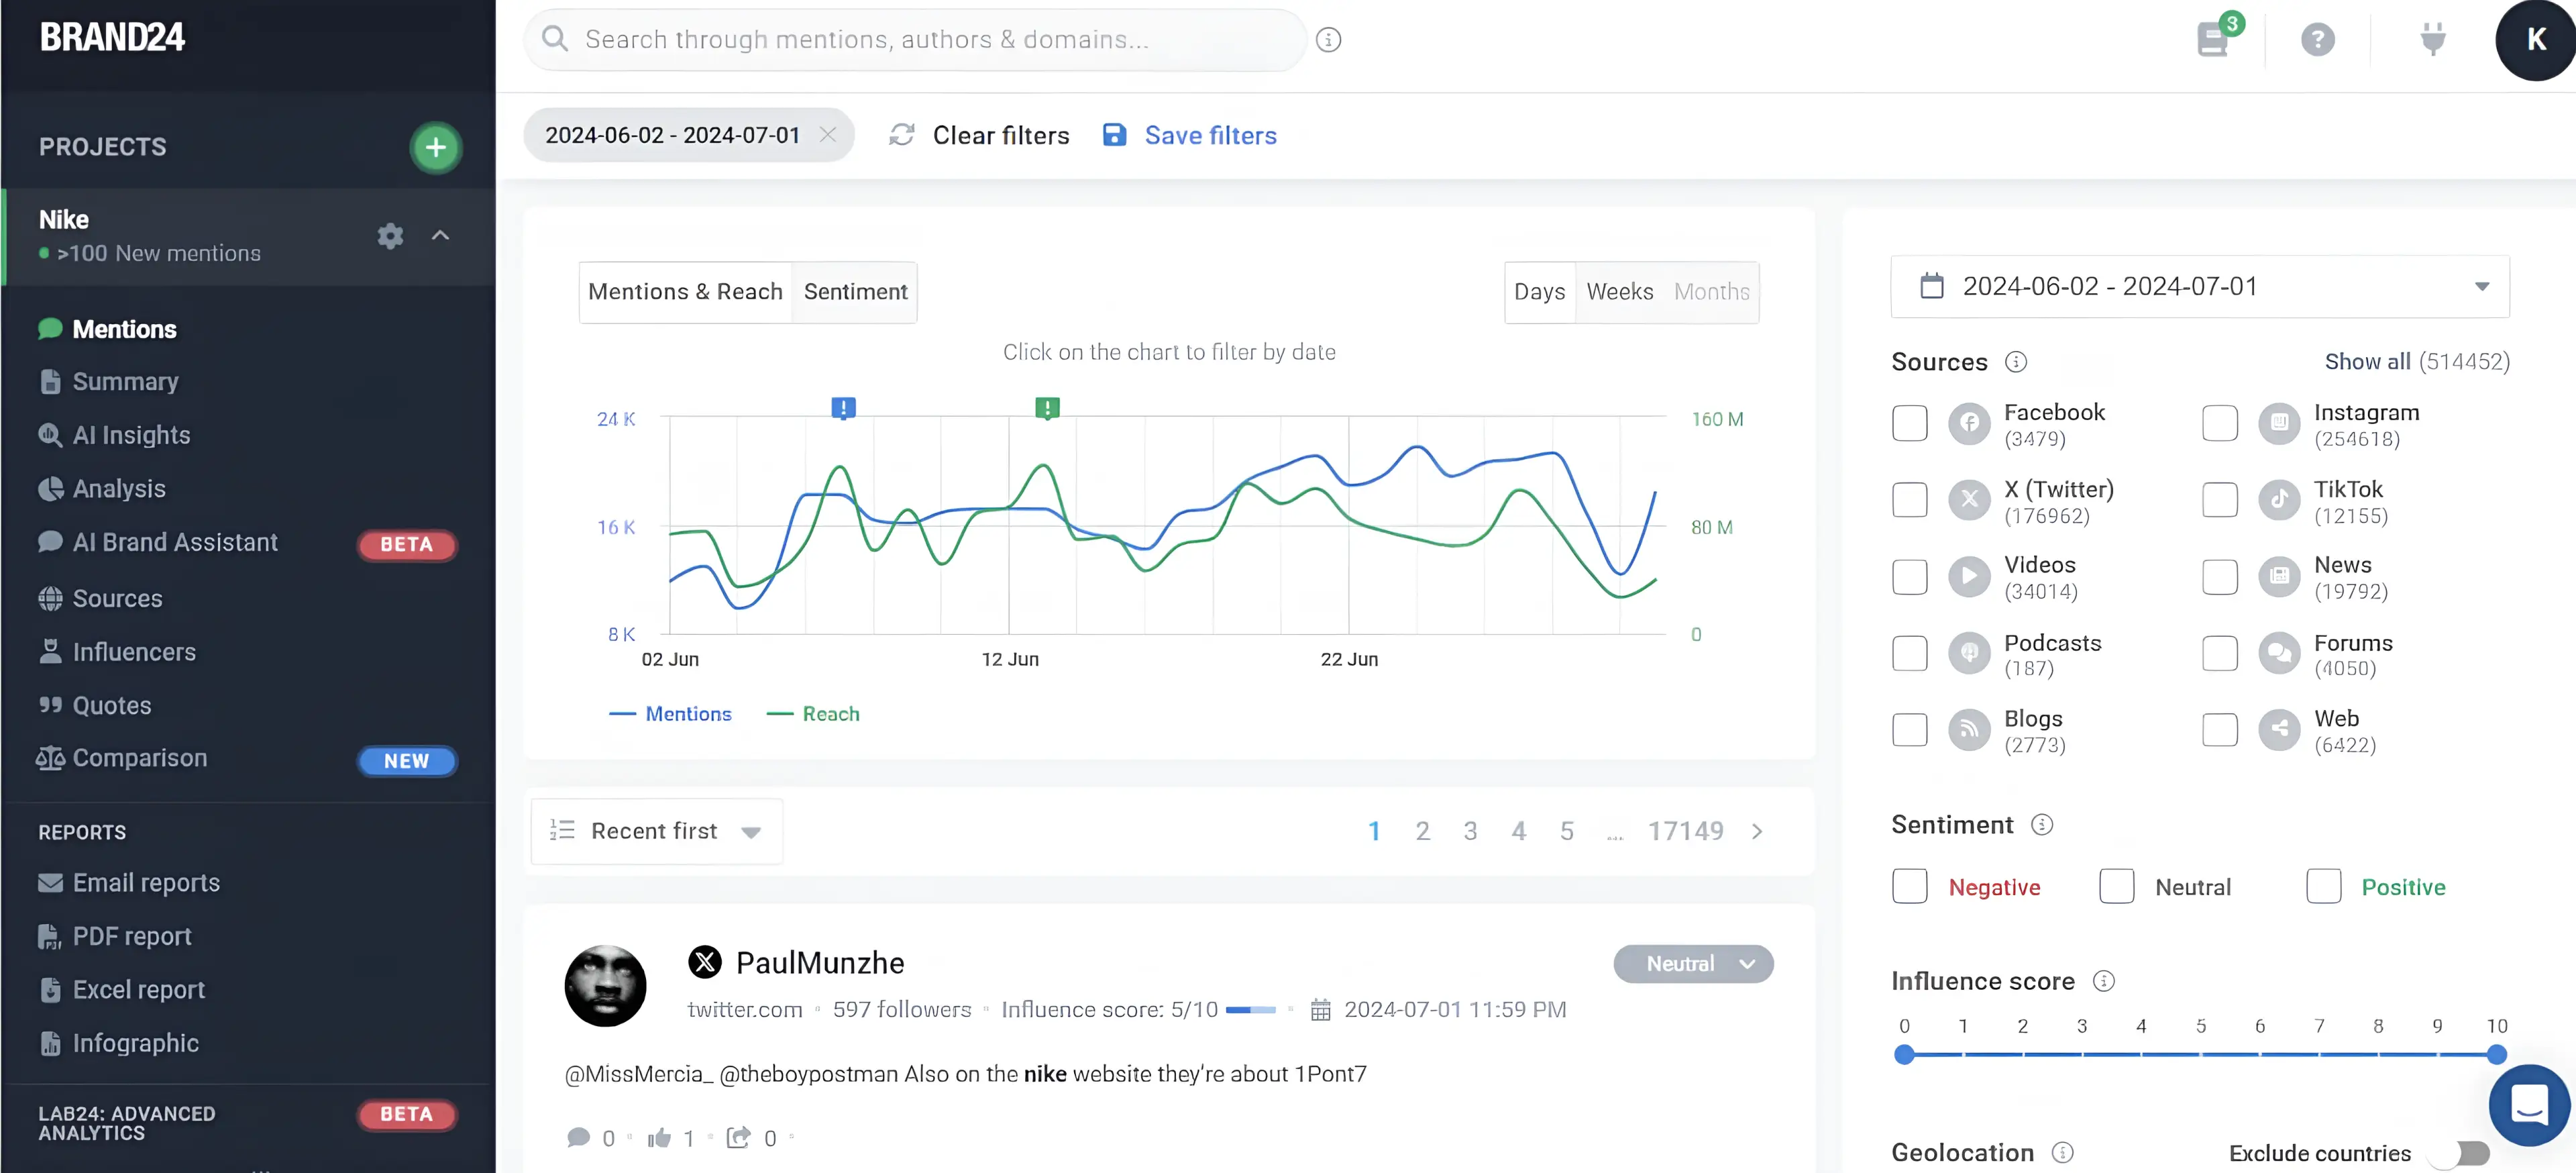Open the Comparison section
This screenshot has height=1173, width=2576.
pos(140,758)
